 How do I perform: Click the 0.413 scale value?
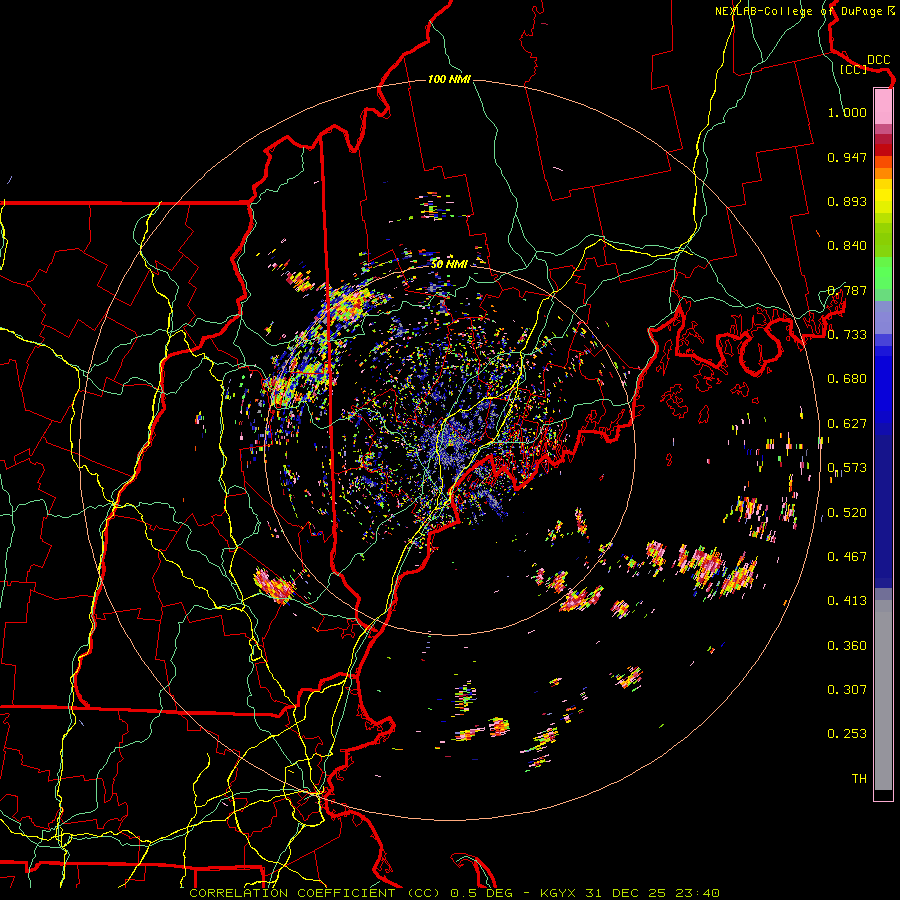[847, 601]
